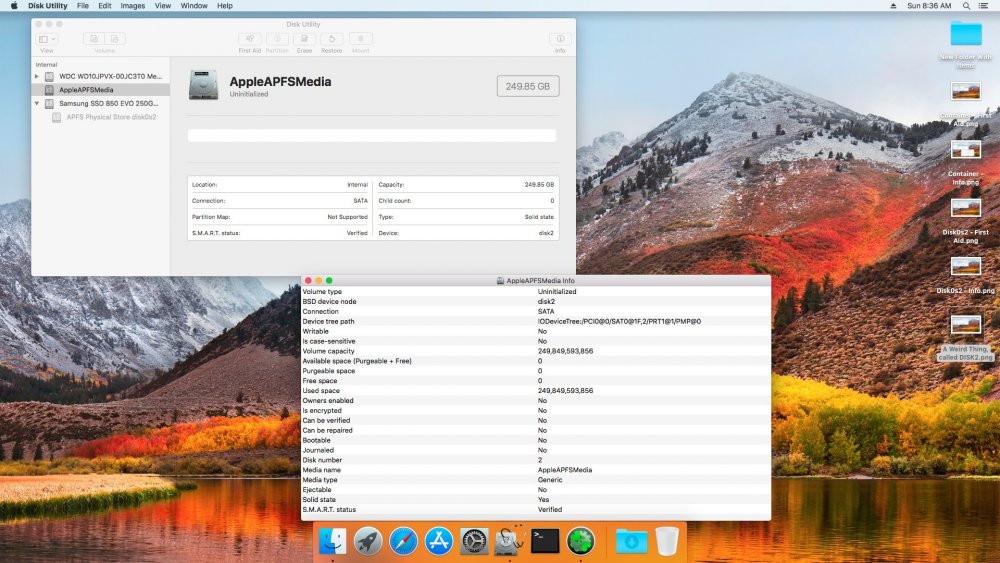Close the AppleAPFSMedia Info window

(x=308, y=281)
